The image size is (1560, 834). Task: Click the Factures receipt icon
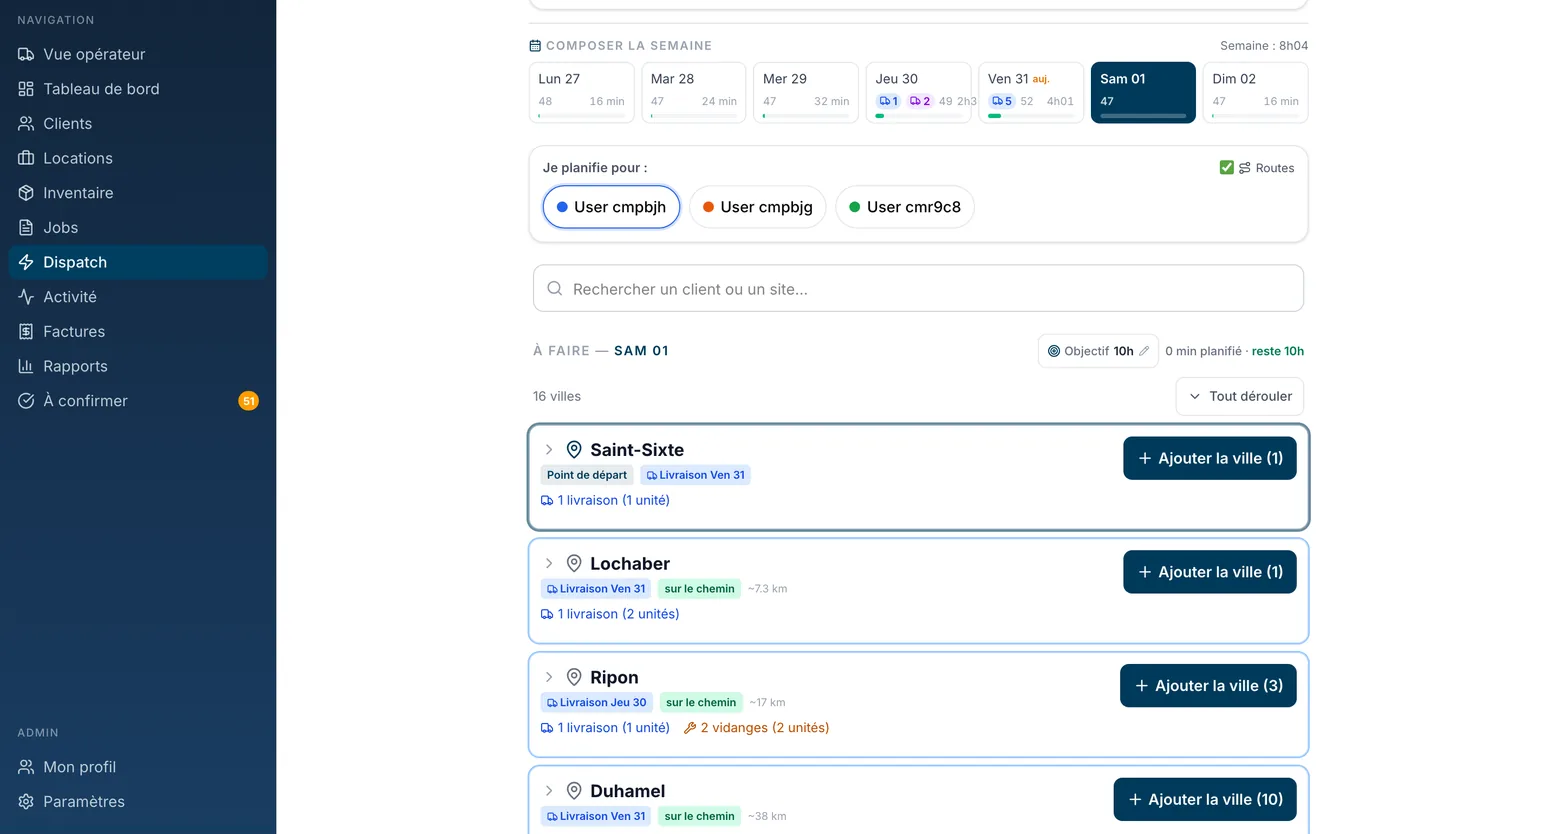coord(26,331)
